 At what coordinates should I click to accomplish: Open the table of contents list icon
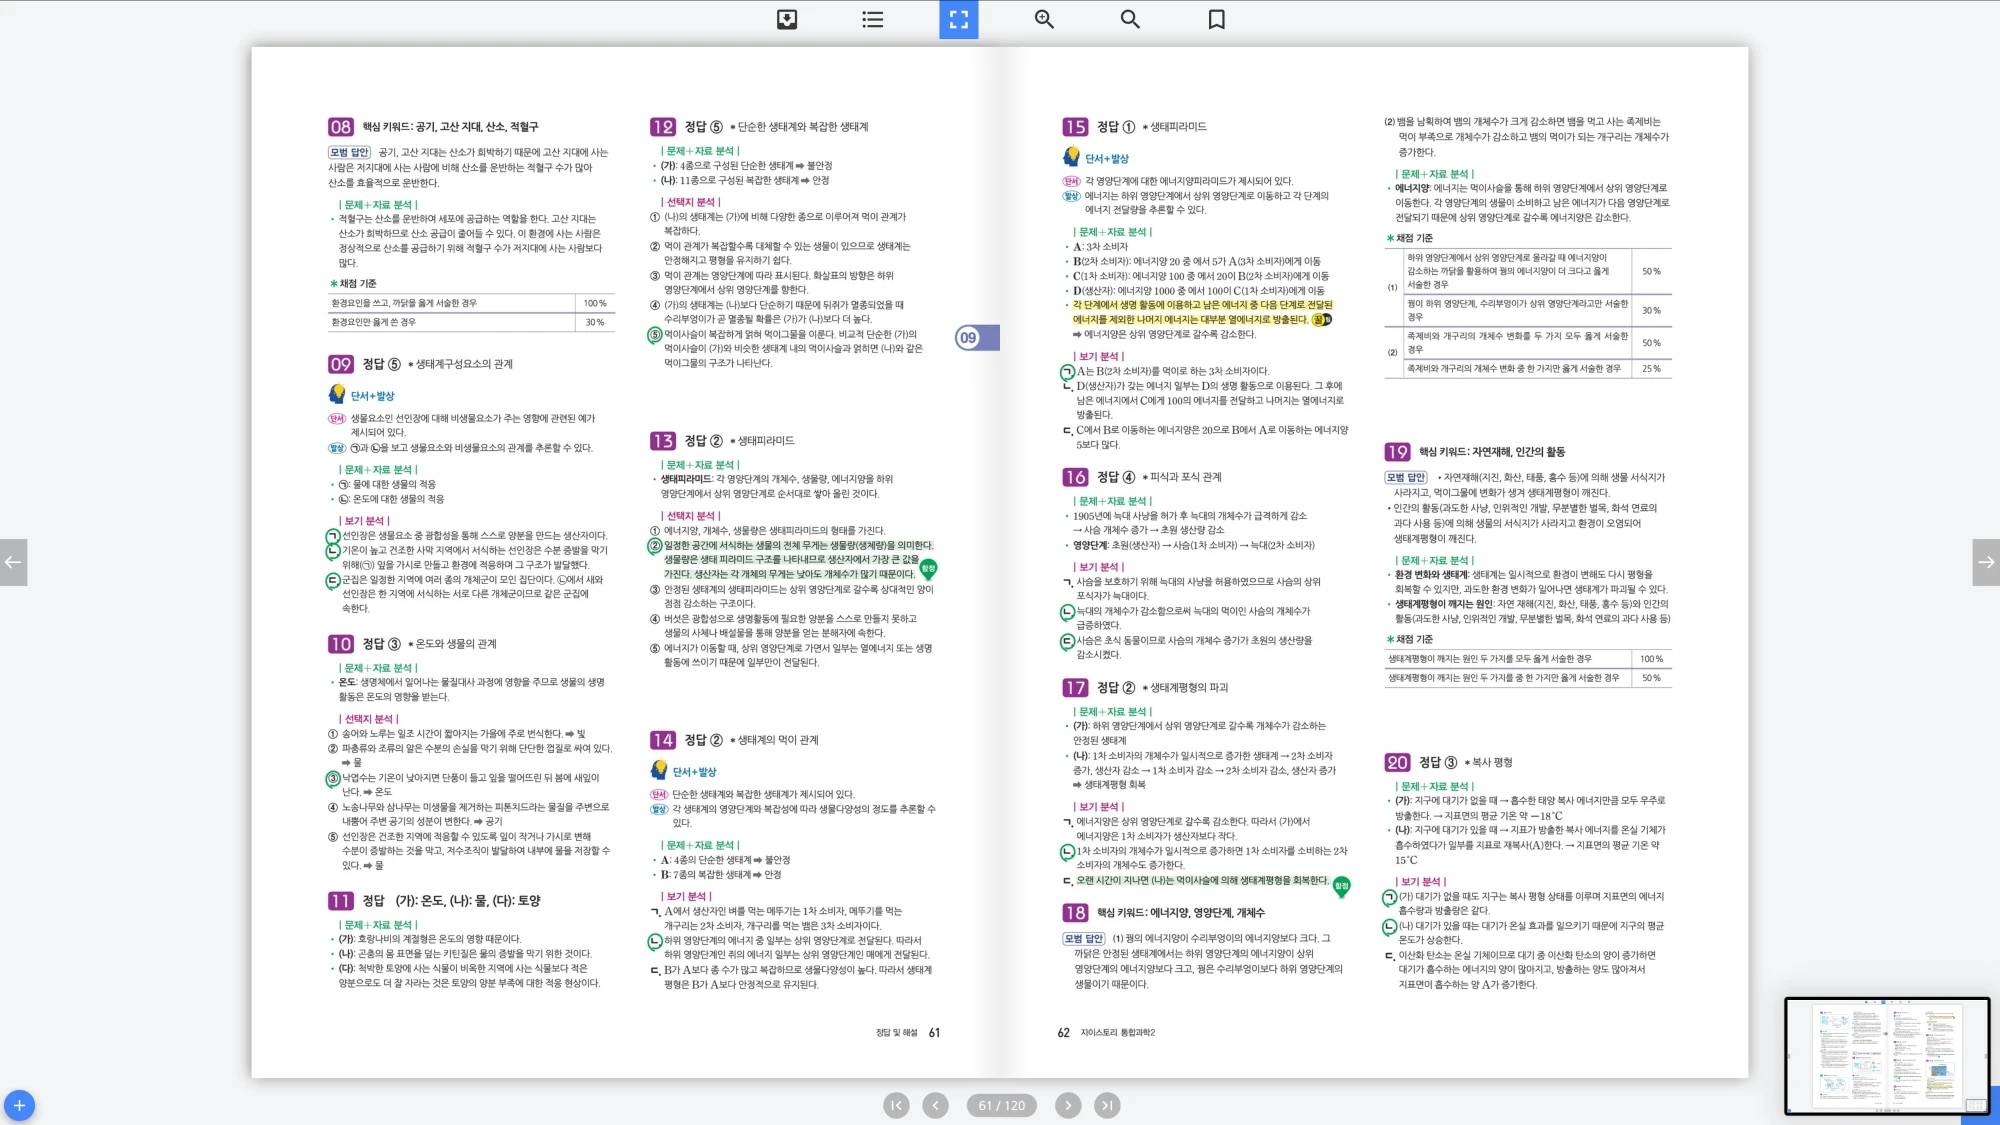pyautogui.click(x=873, y=19)
